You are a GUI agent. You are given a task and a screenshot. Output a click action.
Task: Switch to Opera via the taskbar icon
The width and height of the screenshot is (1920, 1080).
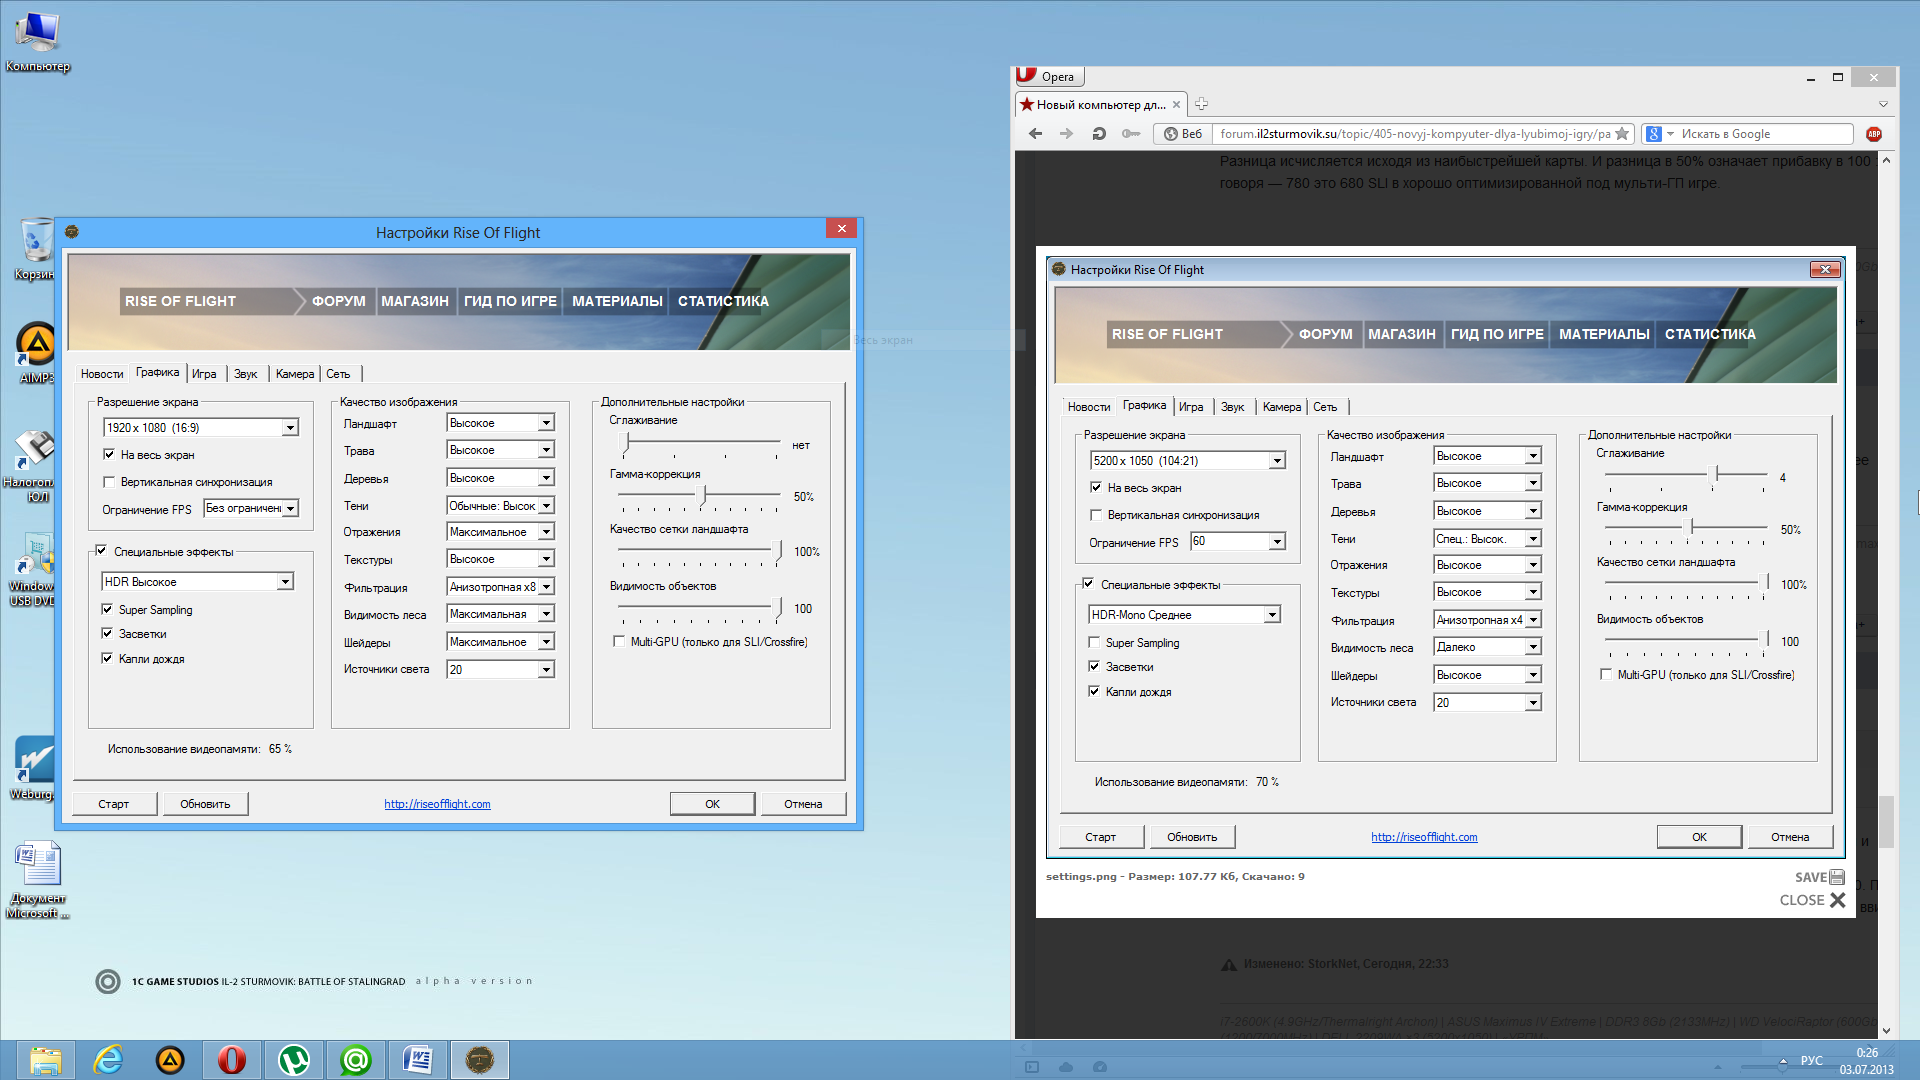click(232, 1060)
